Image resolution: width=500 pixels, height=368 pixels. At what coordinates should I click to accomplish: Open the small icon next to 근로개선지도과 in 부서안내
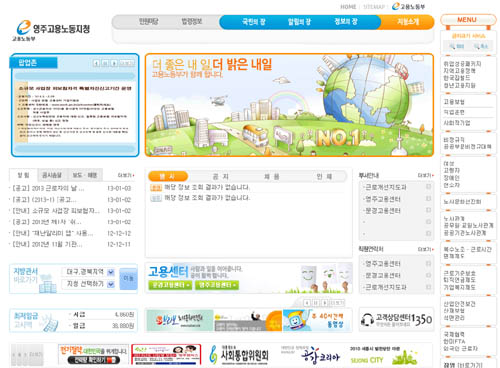pyautogui.click(x=428, y=187)
